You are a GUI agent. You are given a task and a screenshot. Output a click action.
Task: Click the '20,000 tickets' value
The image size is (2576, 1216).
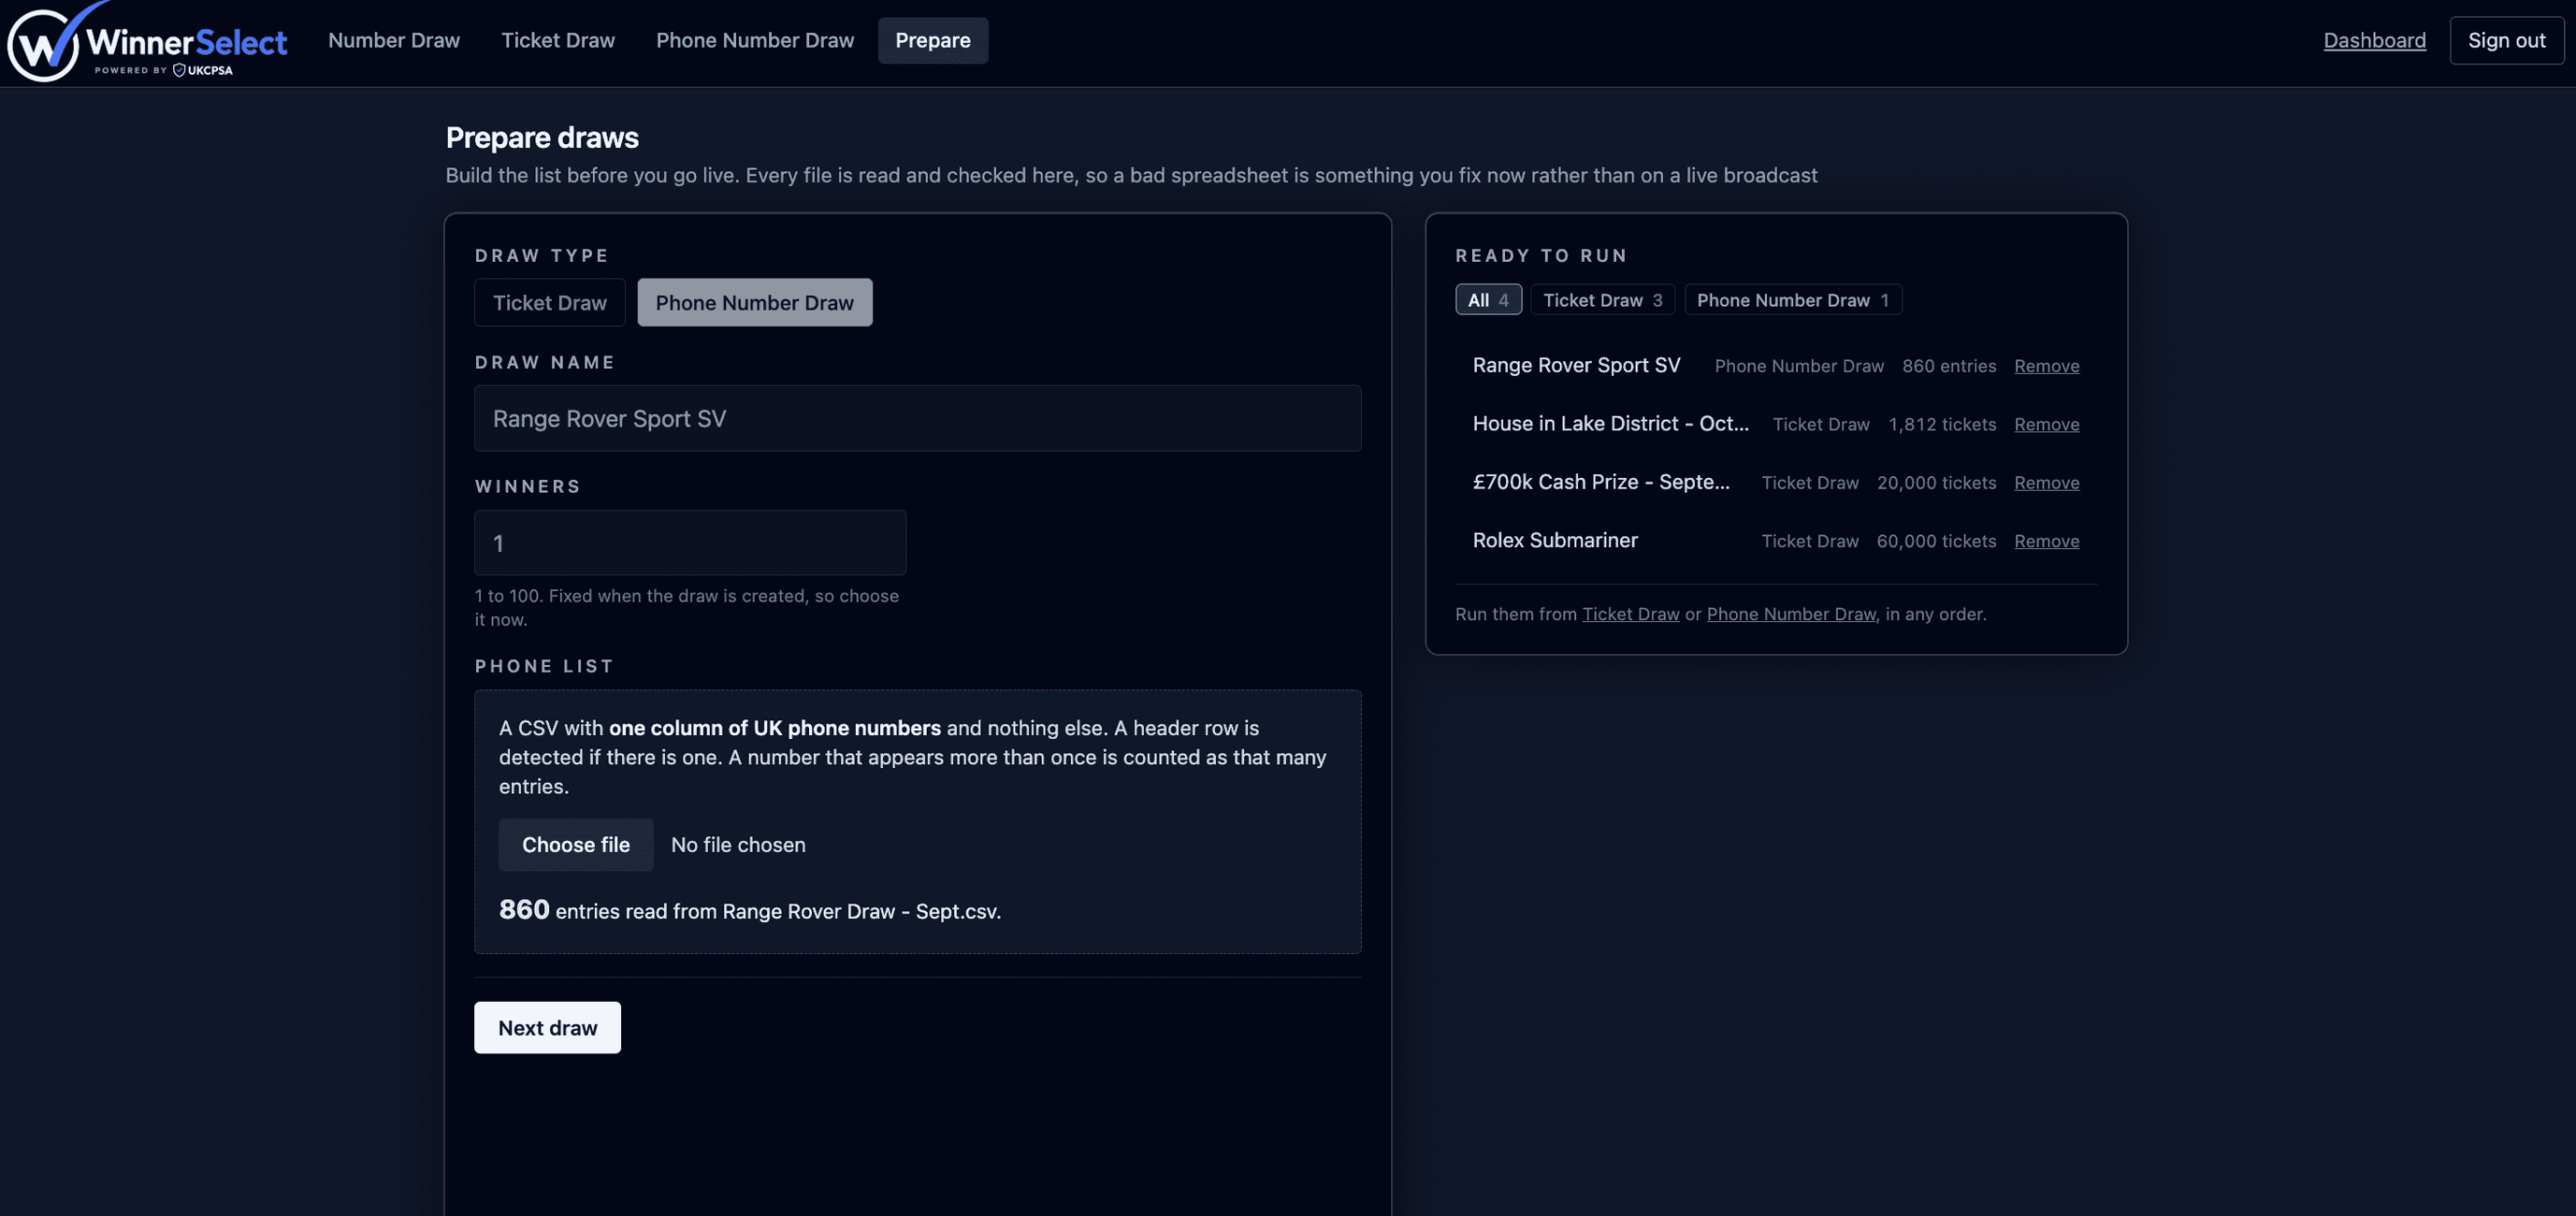1936,483
